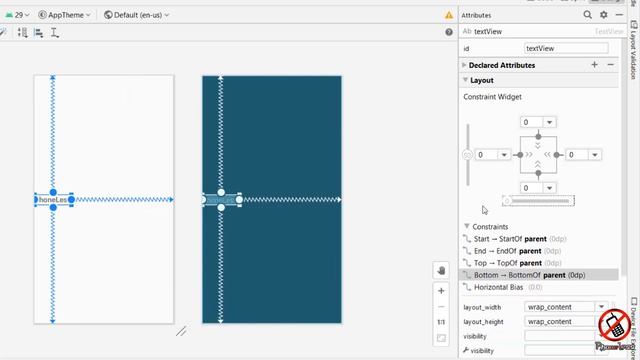The width and height of the screenshot is (640, 360).
Task: Click the Align toolbar icon
Action: [x=39, y=33]
